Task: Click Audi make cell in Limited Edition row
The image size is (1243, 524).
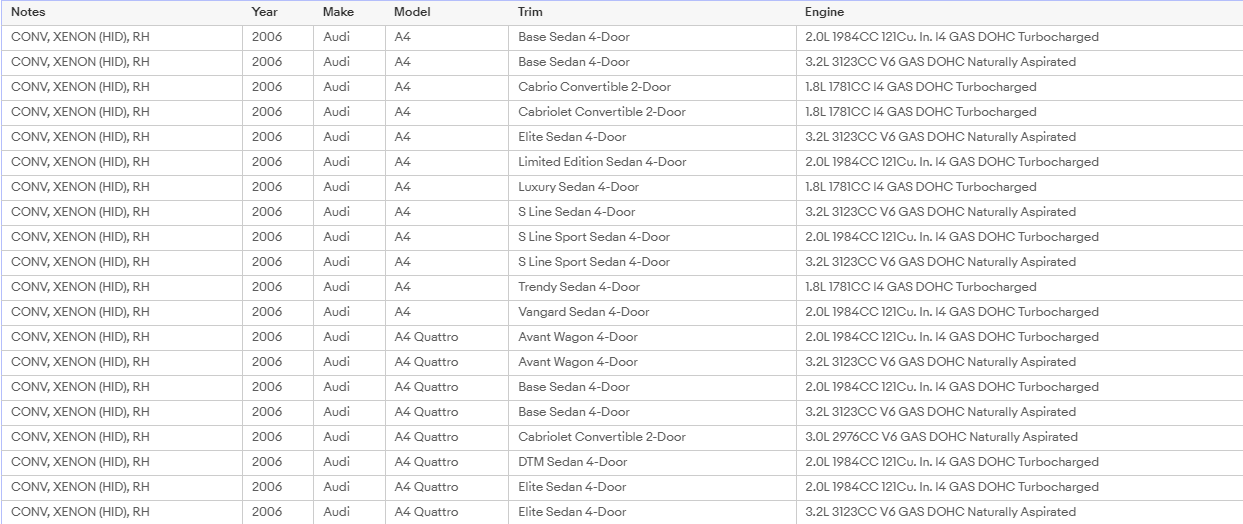Action: (348, 162)
